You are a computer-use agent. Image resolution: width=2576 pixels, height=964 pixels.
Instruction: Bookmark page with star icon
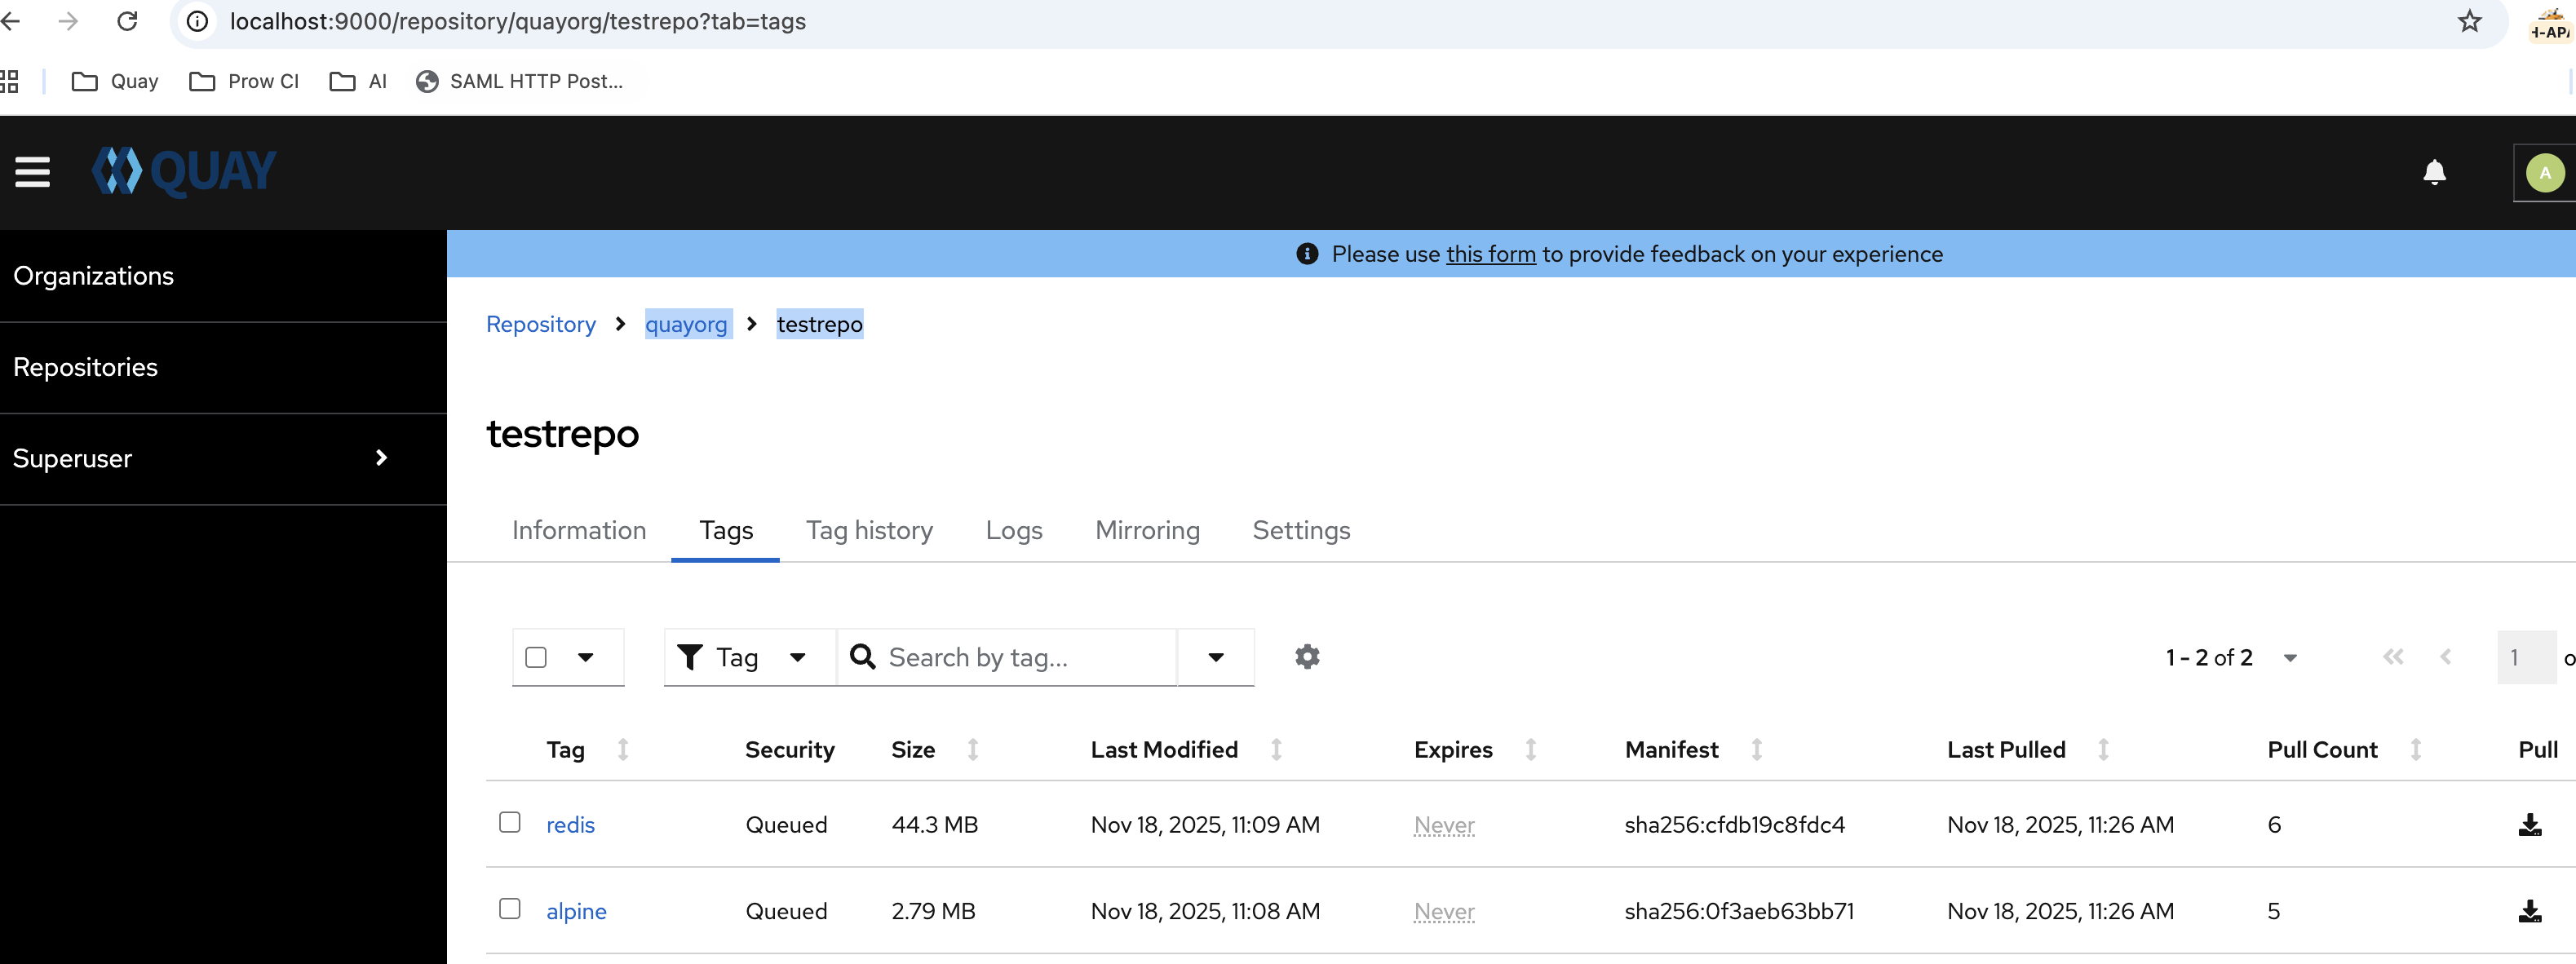click(x=2469, y=21)
